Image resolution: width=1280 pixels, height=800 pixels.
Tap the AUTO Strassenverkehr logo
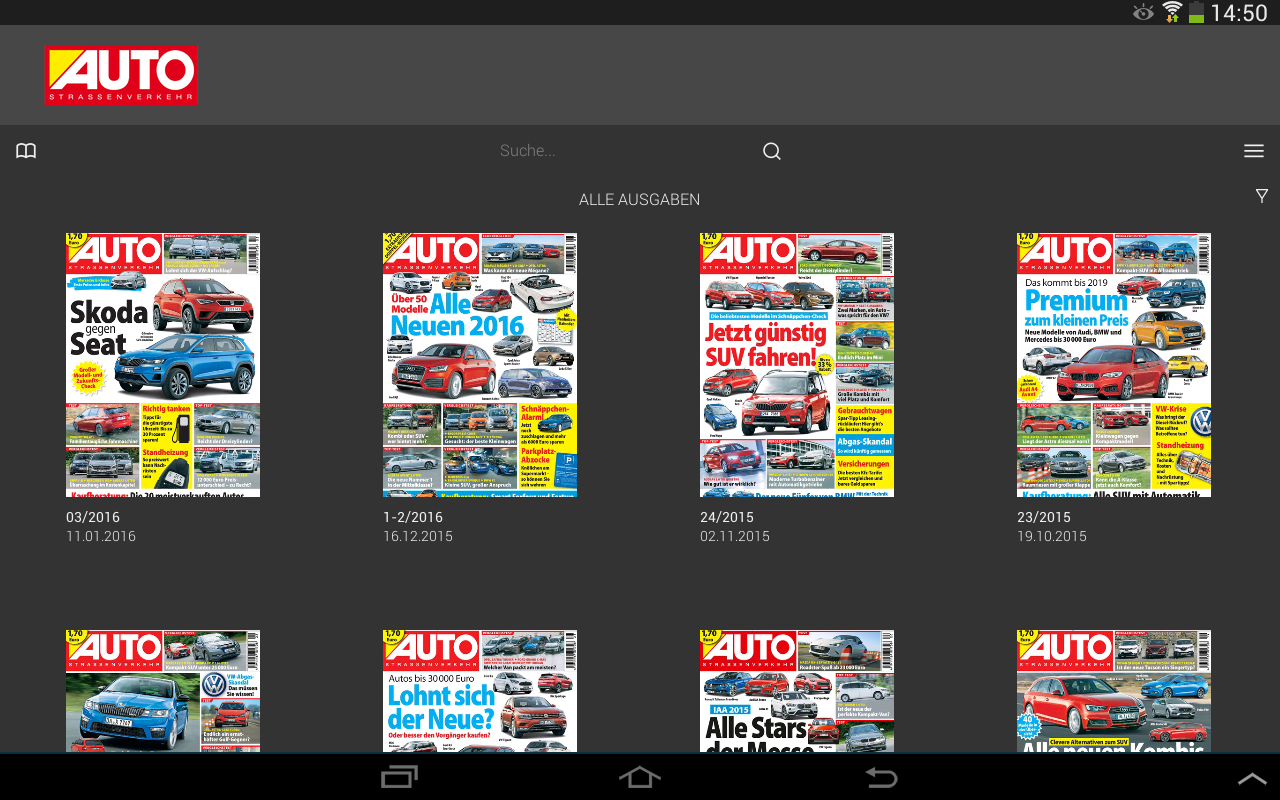121,75
